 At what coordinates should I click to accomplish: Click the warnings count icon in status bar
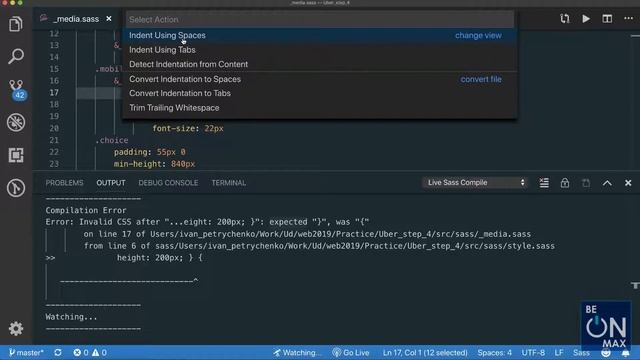(99, 353)
